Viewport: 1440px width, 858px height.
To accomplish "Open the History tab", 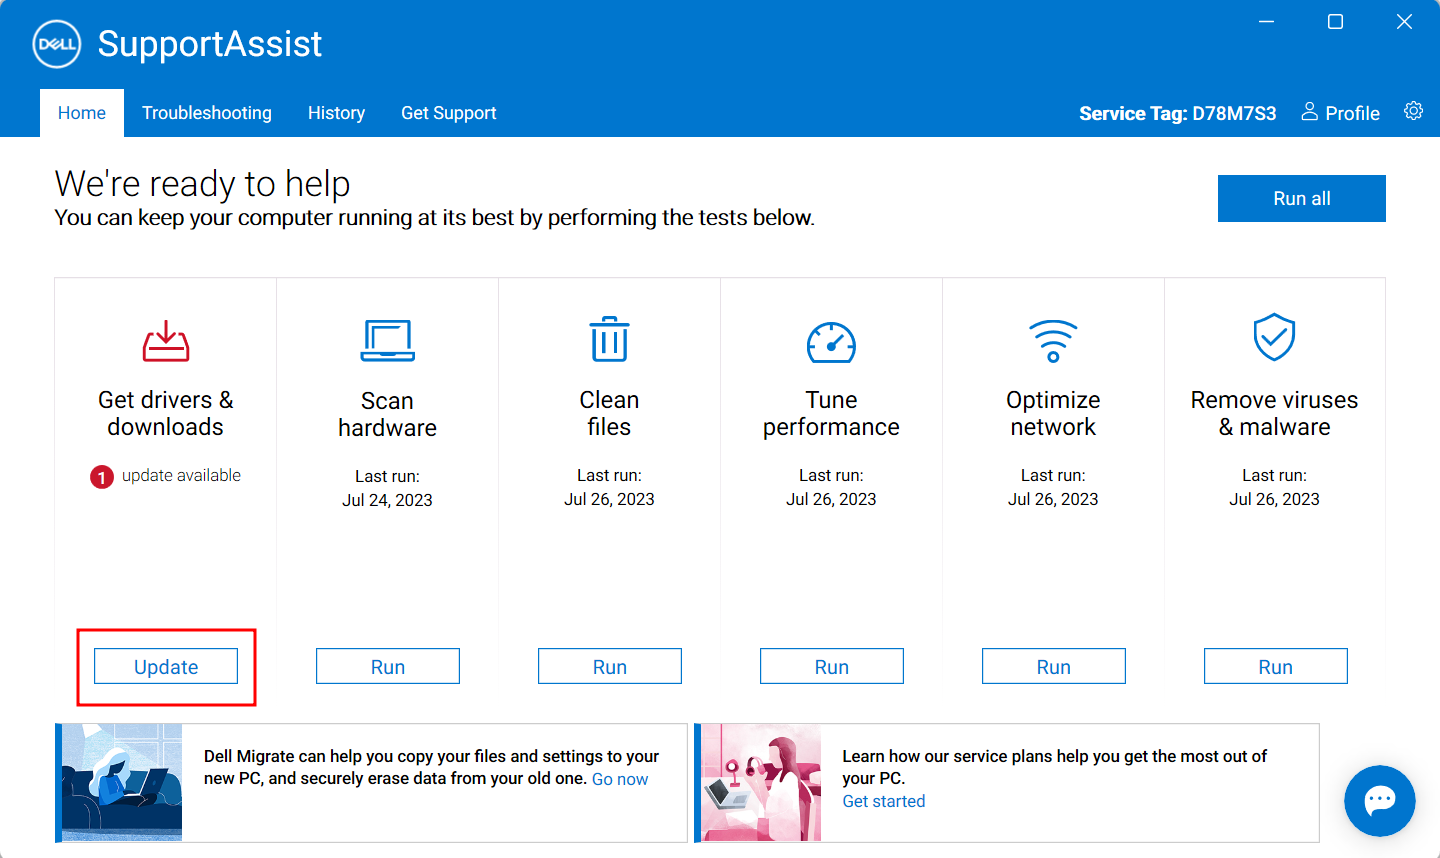I will (x=336, y=113).
